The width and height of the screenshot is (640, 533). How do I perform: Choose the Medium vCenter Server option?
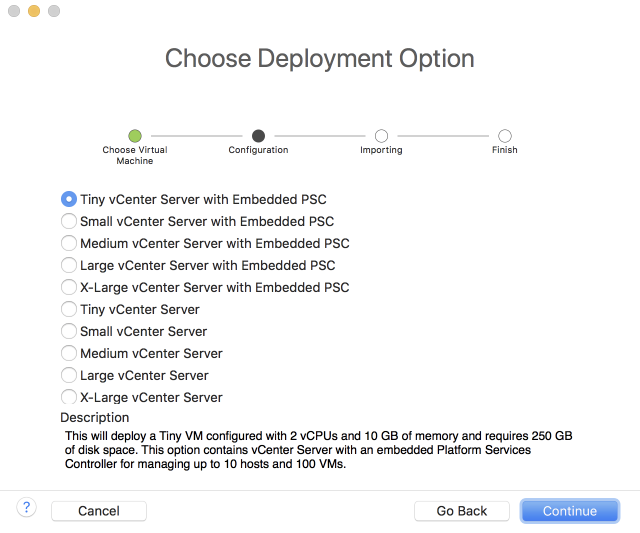[69, 353]
